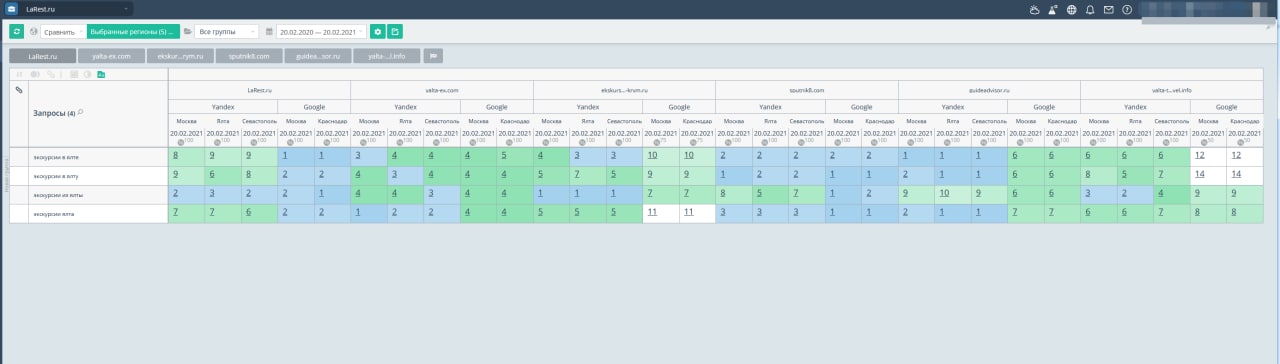The height and width of the screenshot is (364, 1280).
Task: Open the help question mark icon
Action: pos(1127,10)
